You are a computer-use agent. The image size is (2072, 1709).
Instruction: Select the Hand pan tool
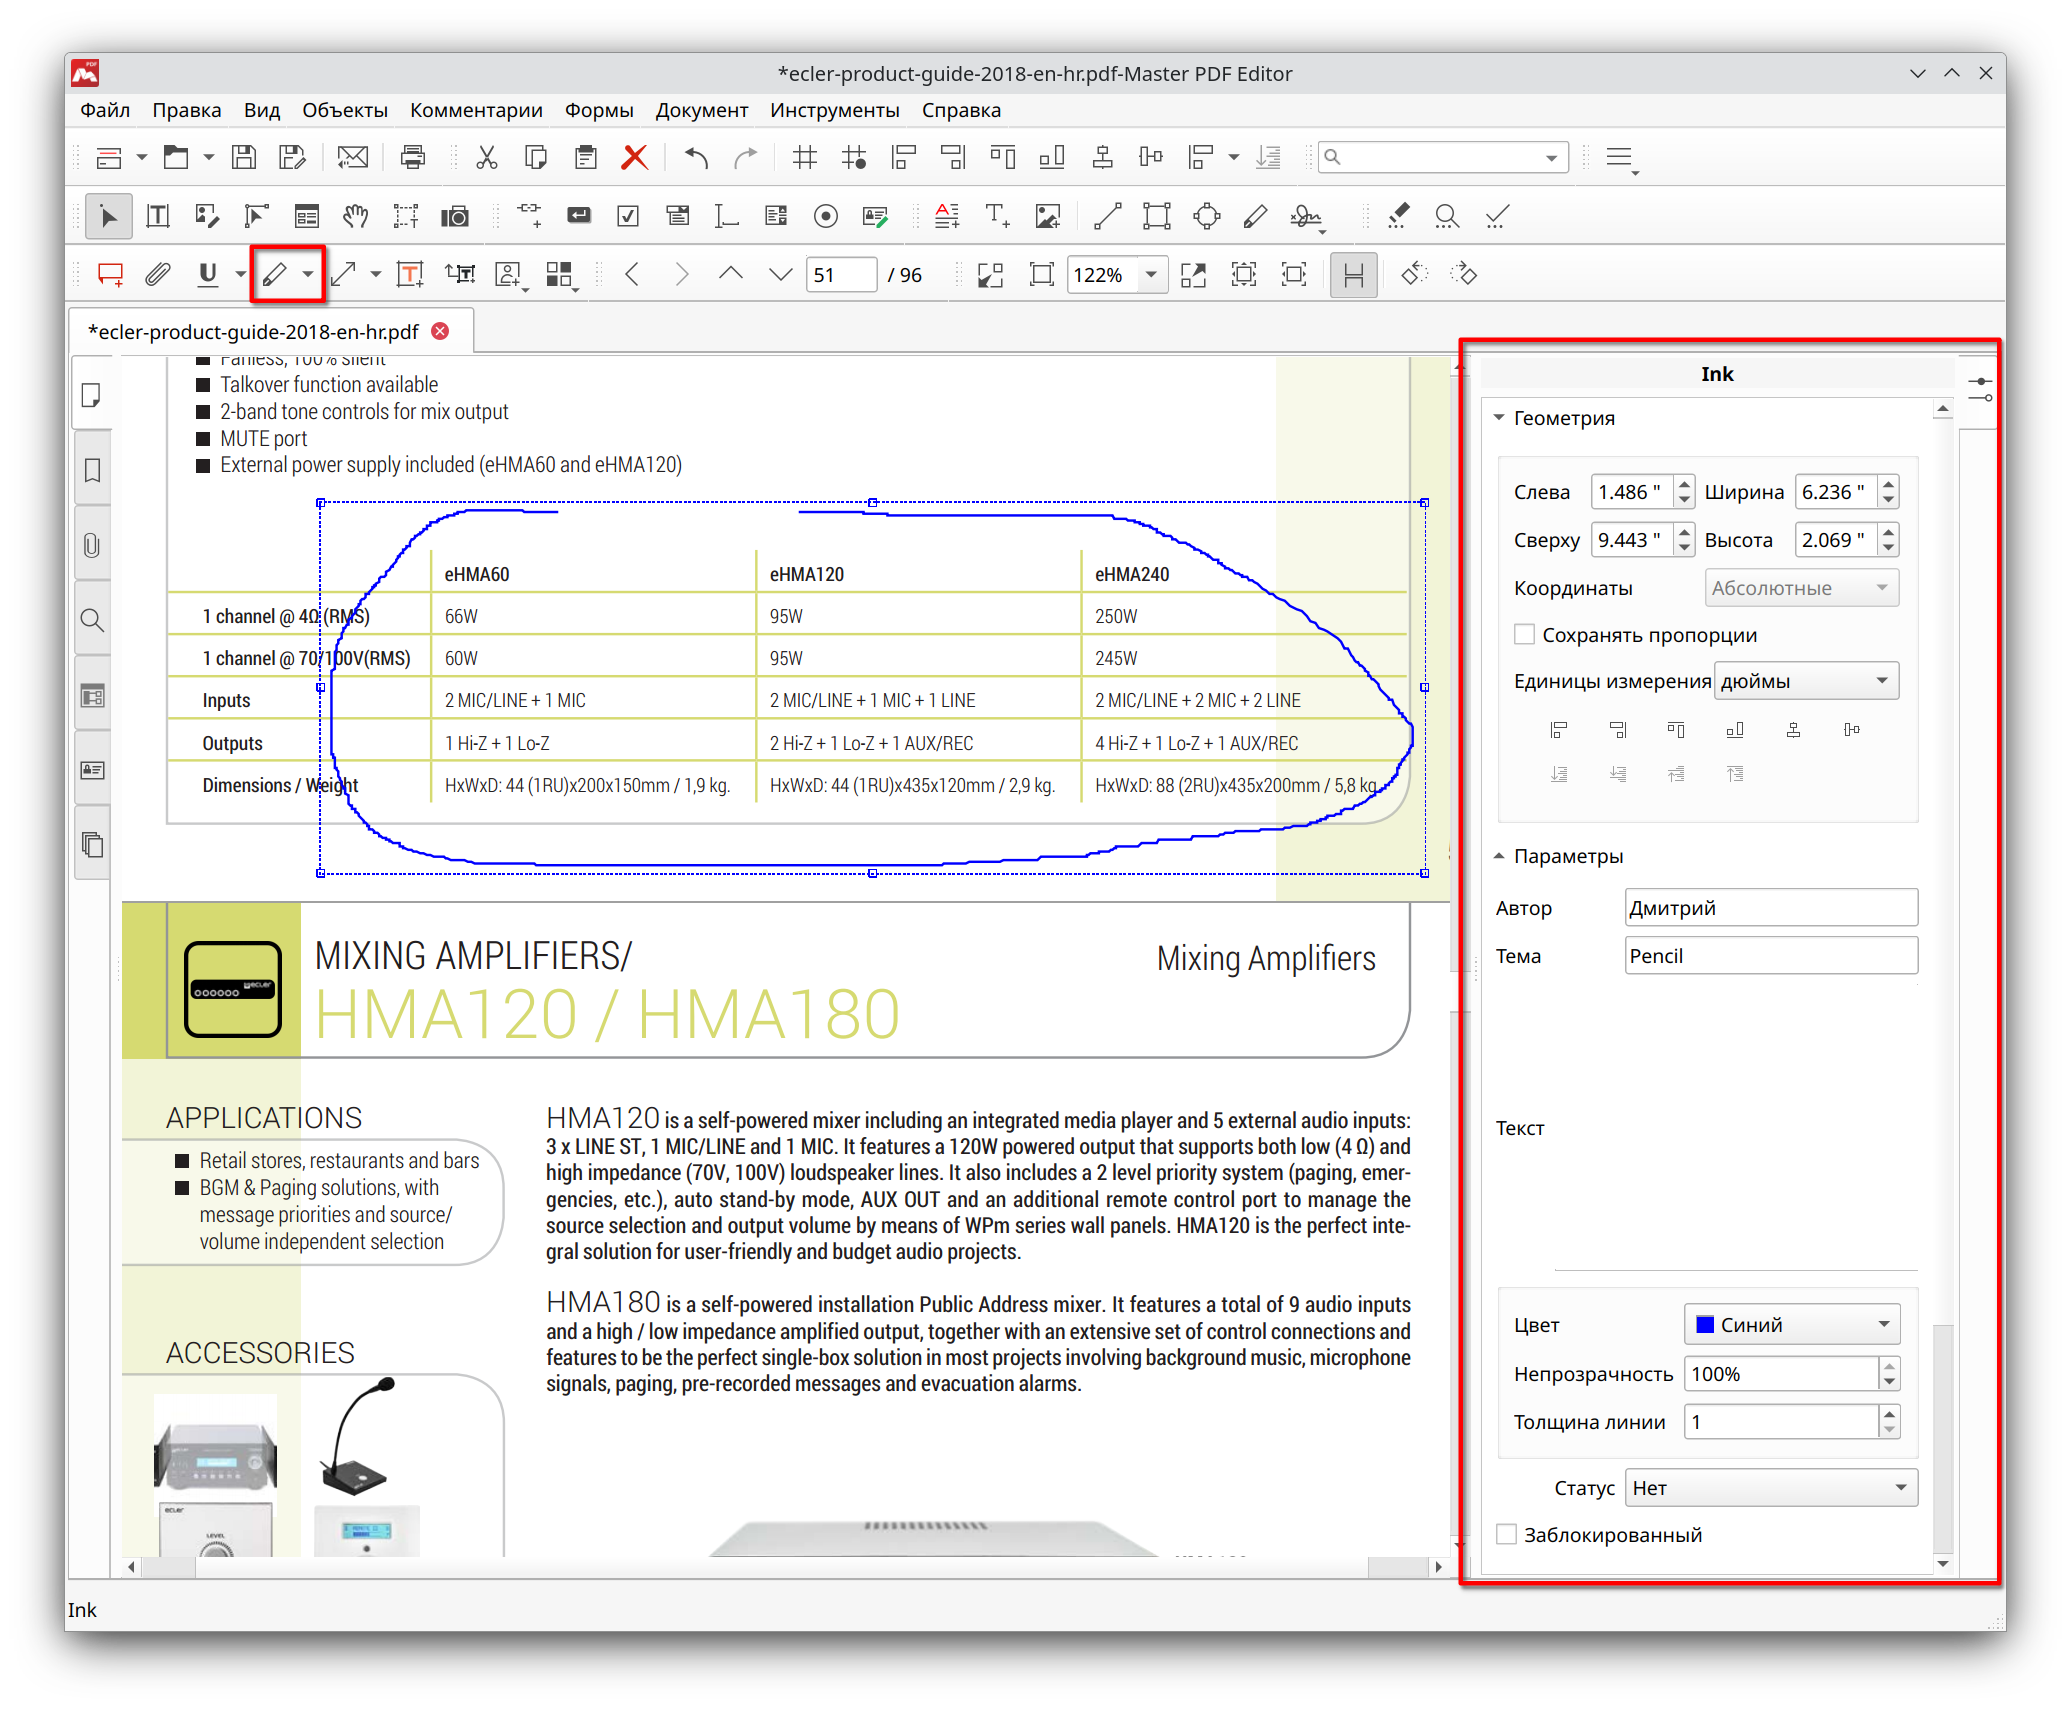tap(355, 216)
